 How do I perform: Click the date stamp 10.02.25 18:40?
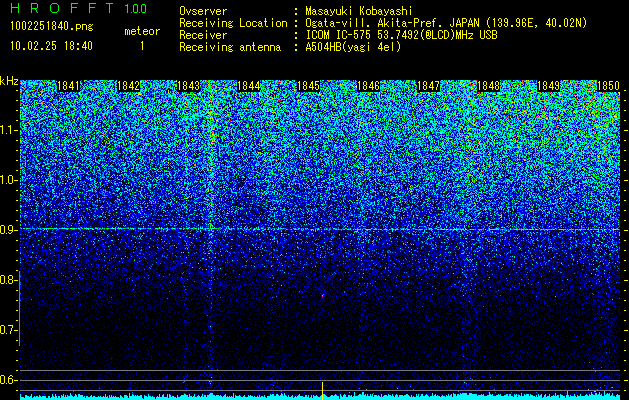point(51,46)
